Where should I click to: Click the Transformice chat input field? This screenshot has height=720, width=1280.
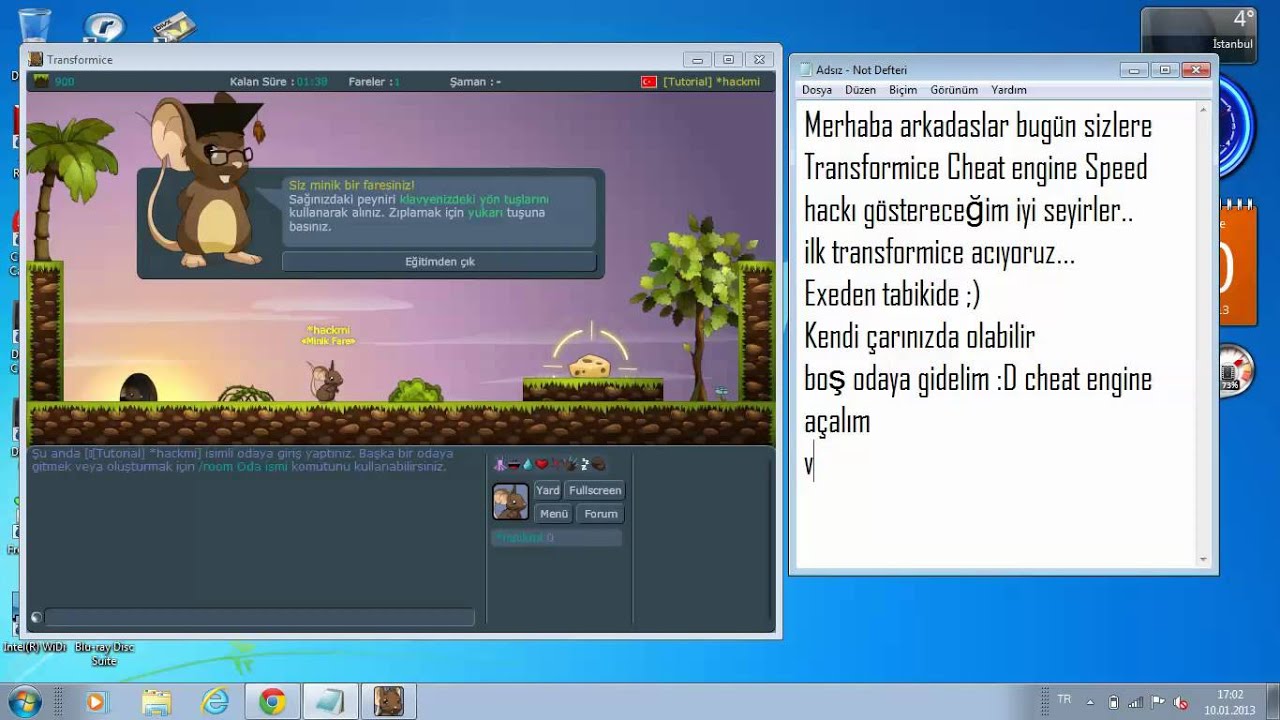[x=259, y=618]
